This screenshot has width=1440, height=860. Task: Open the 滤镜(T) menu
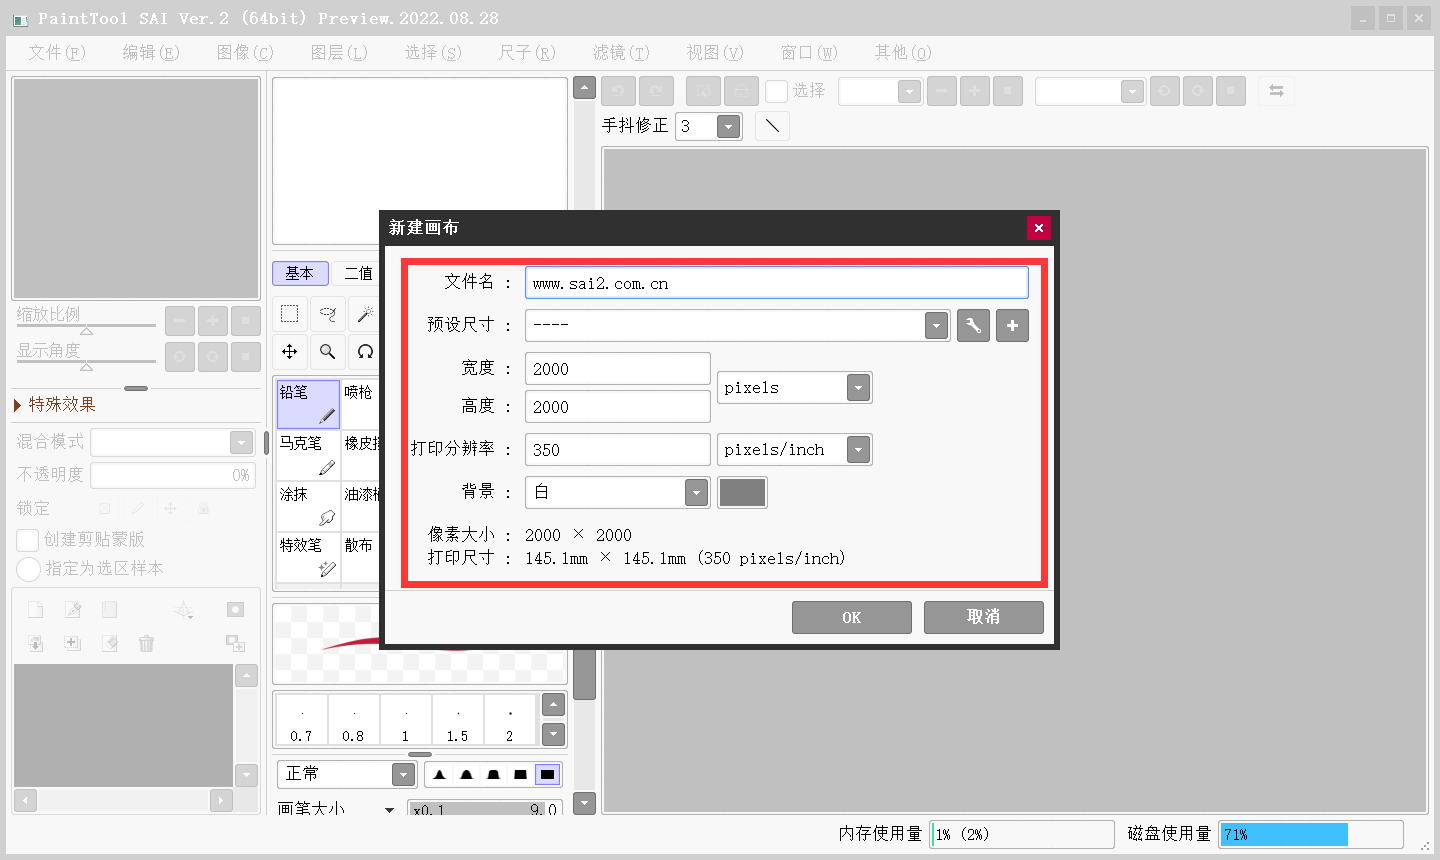(x=621, y=52)
